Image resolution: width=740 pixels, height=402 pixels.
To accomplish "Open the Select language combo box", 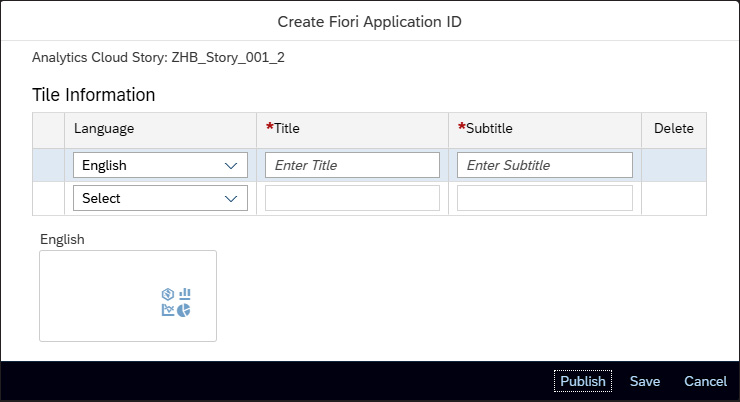I will click(x=160, y=198).
